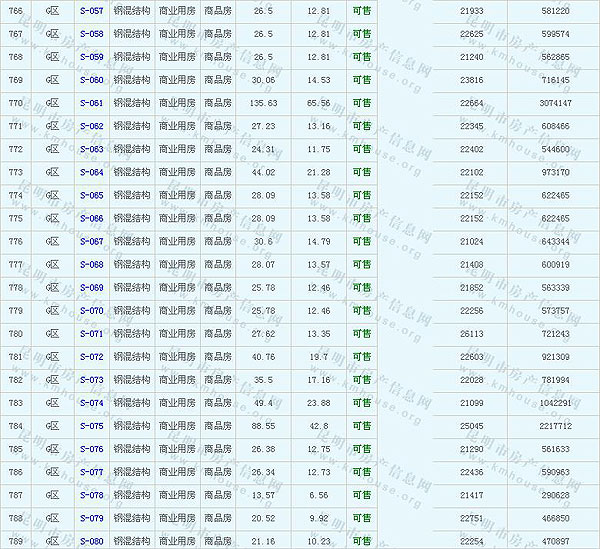Select total price cell 3074147

553,103
